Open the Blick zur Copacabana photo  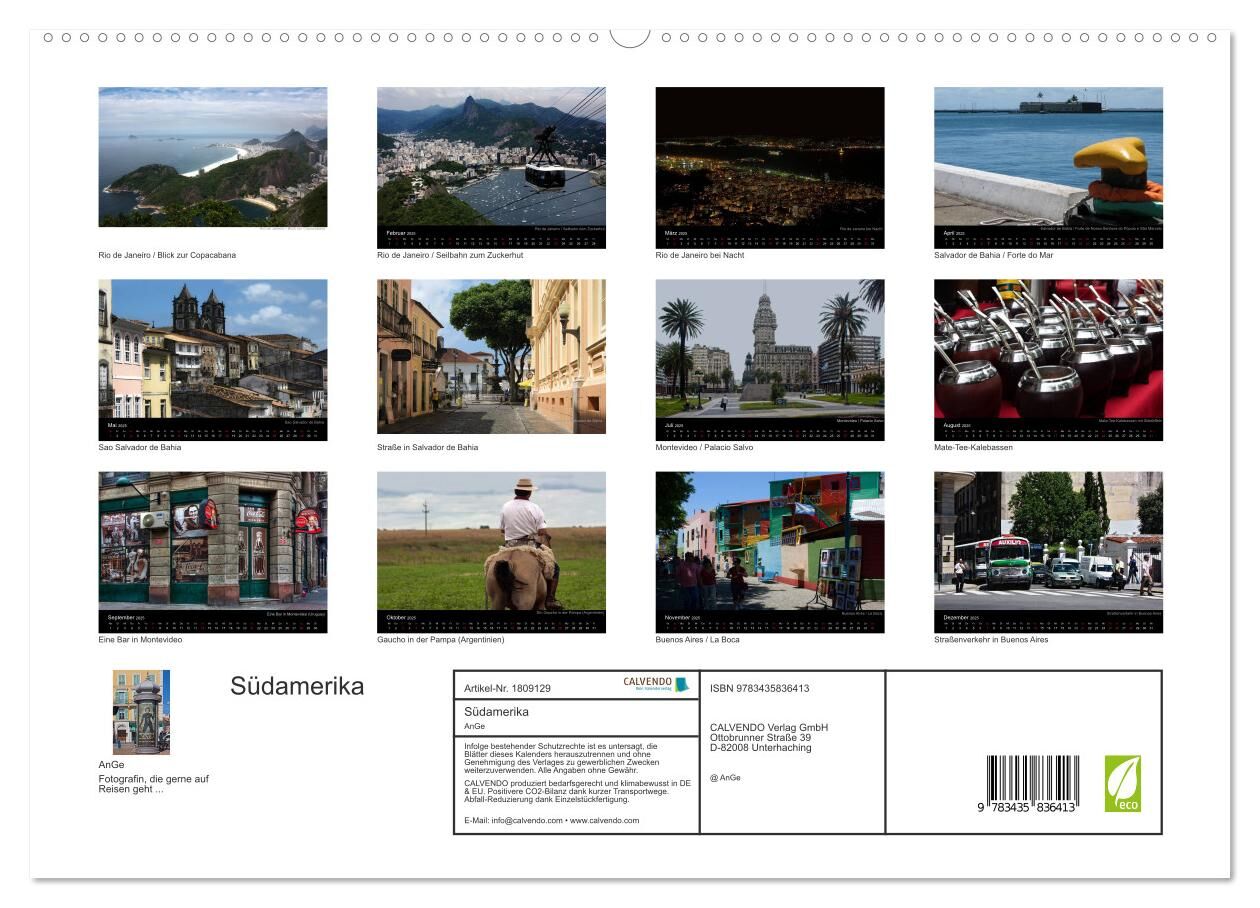(212, 157)
